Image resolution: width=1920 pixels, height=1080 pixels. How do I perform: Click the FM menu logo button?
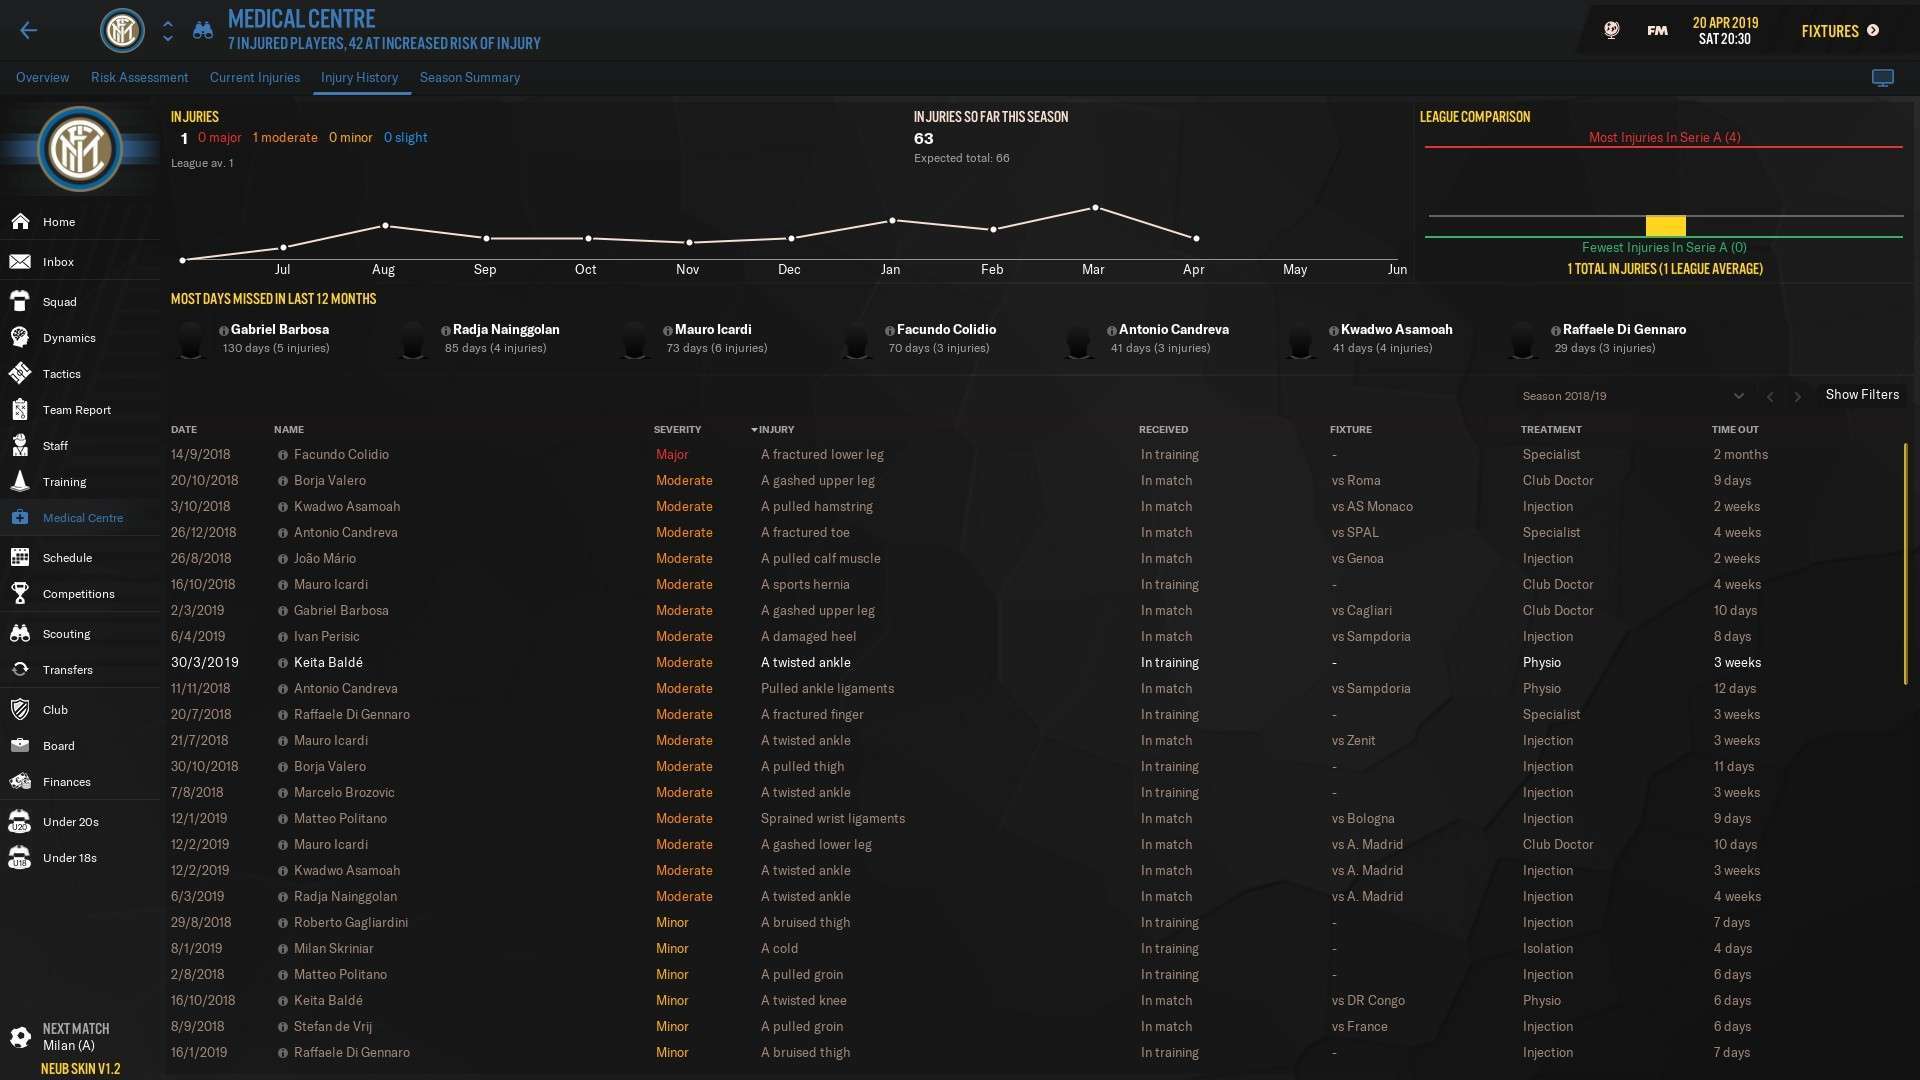(1657, 31)
